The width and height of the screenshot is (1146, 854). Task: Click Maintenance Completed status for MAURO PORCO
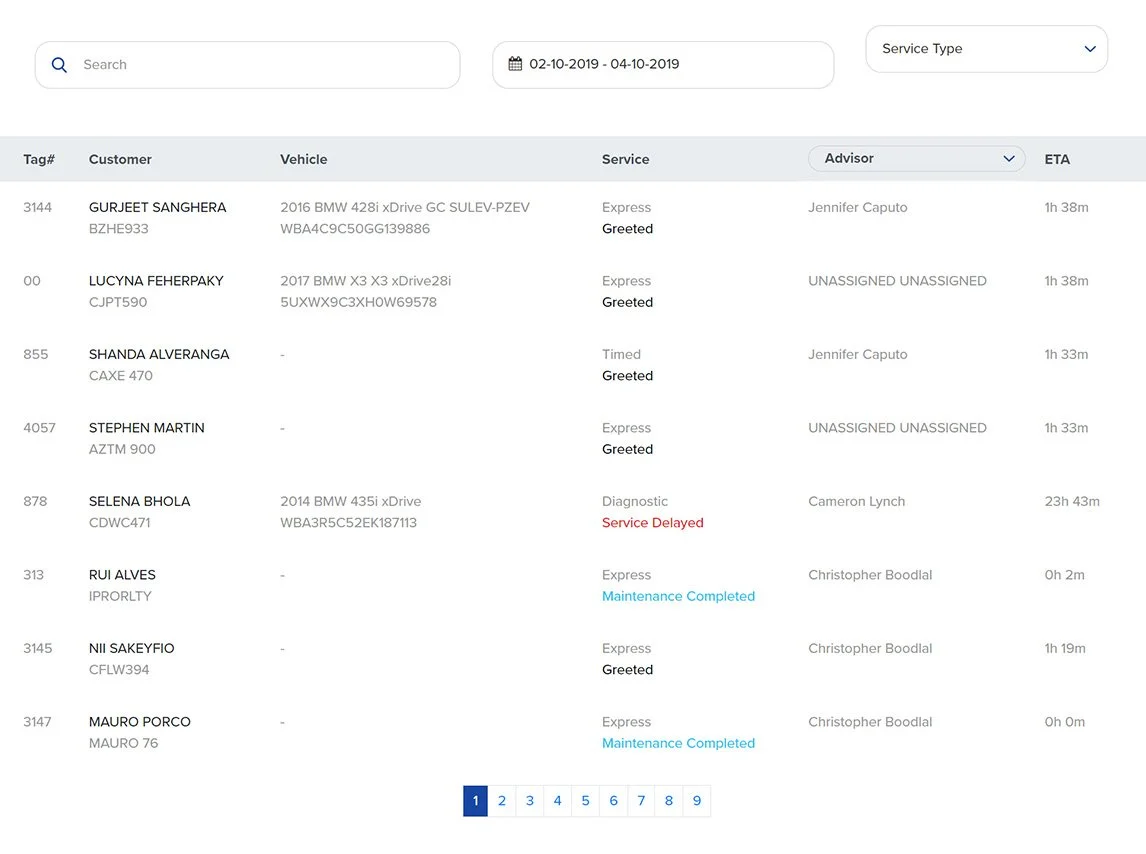click(x=678, y=743)
